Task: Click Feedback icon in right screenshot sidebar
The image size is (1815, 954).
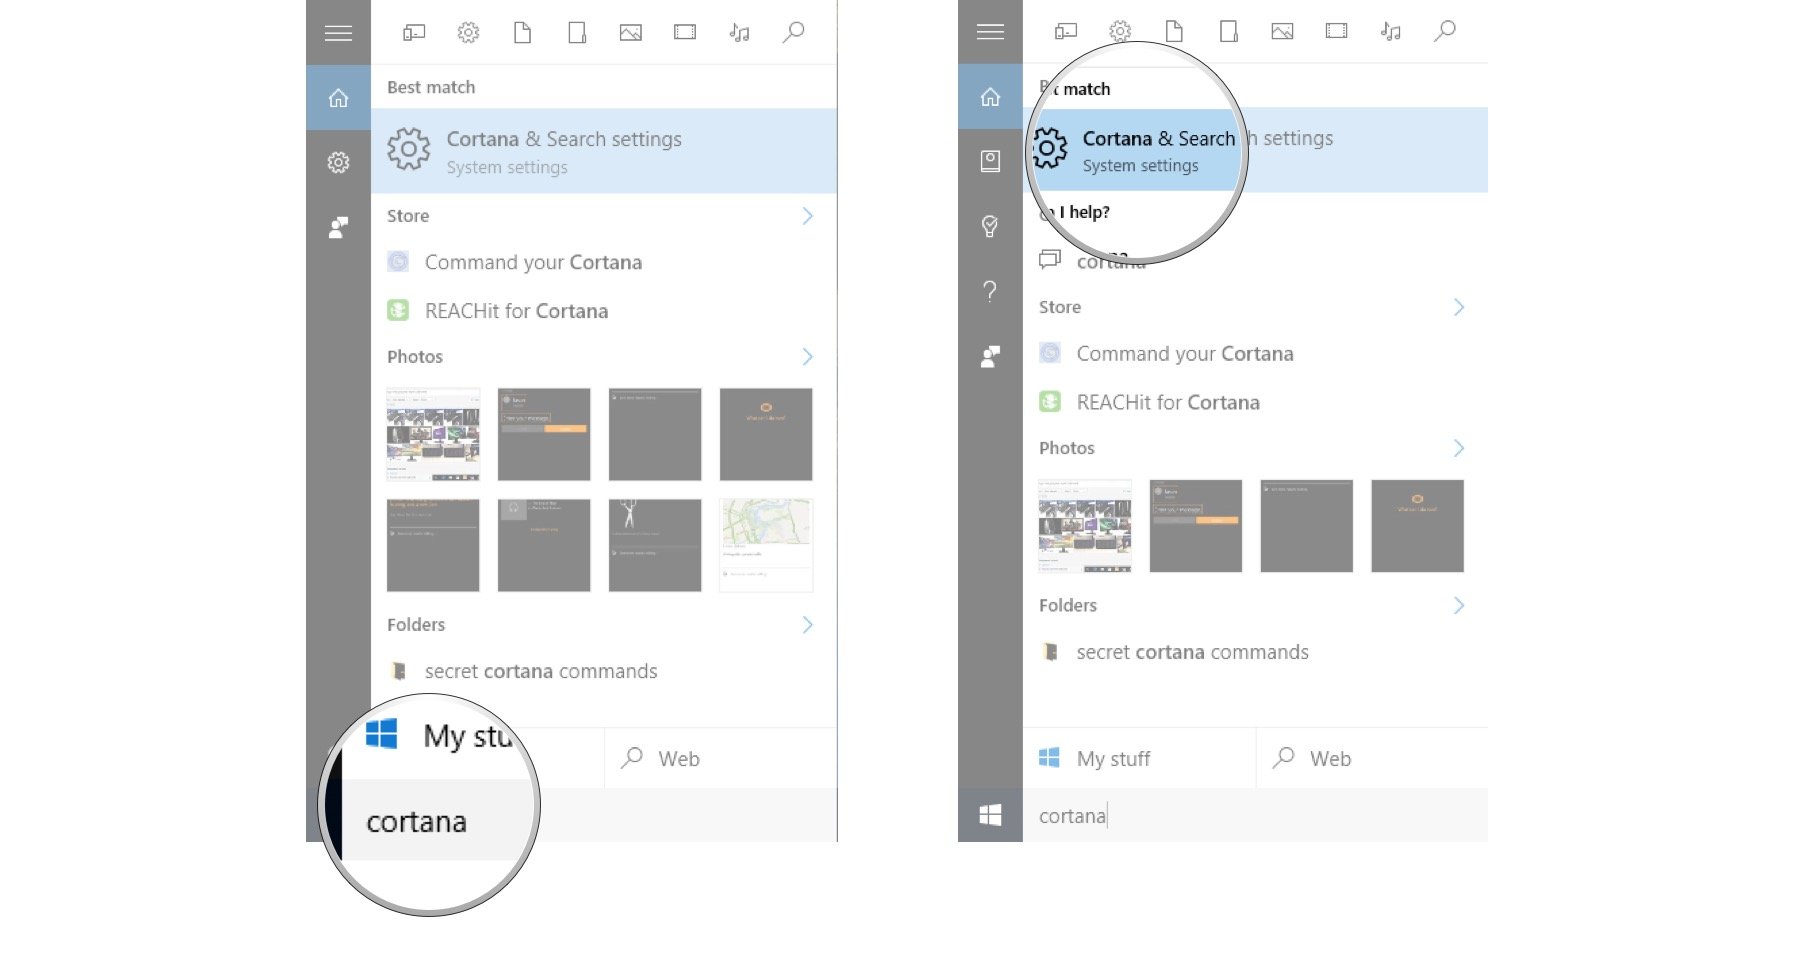Action: 990,356
